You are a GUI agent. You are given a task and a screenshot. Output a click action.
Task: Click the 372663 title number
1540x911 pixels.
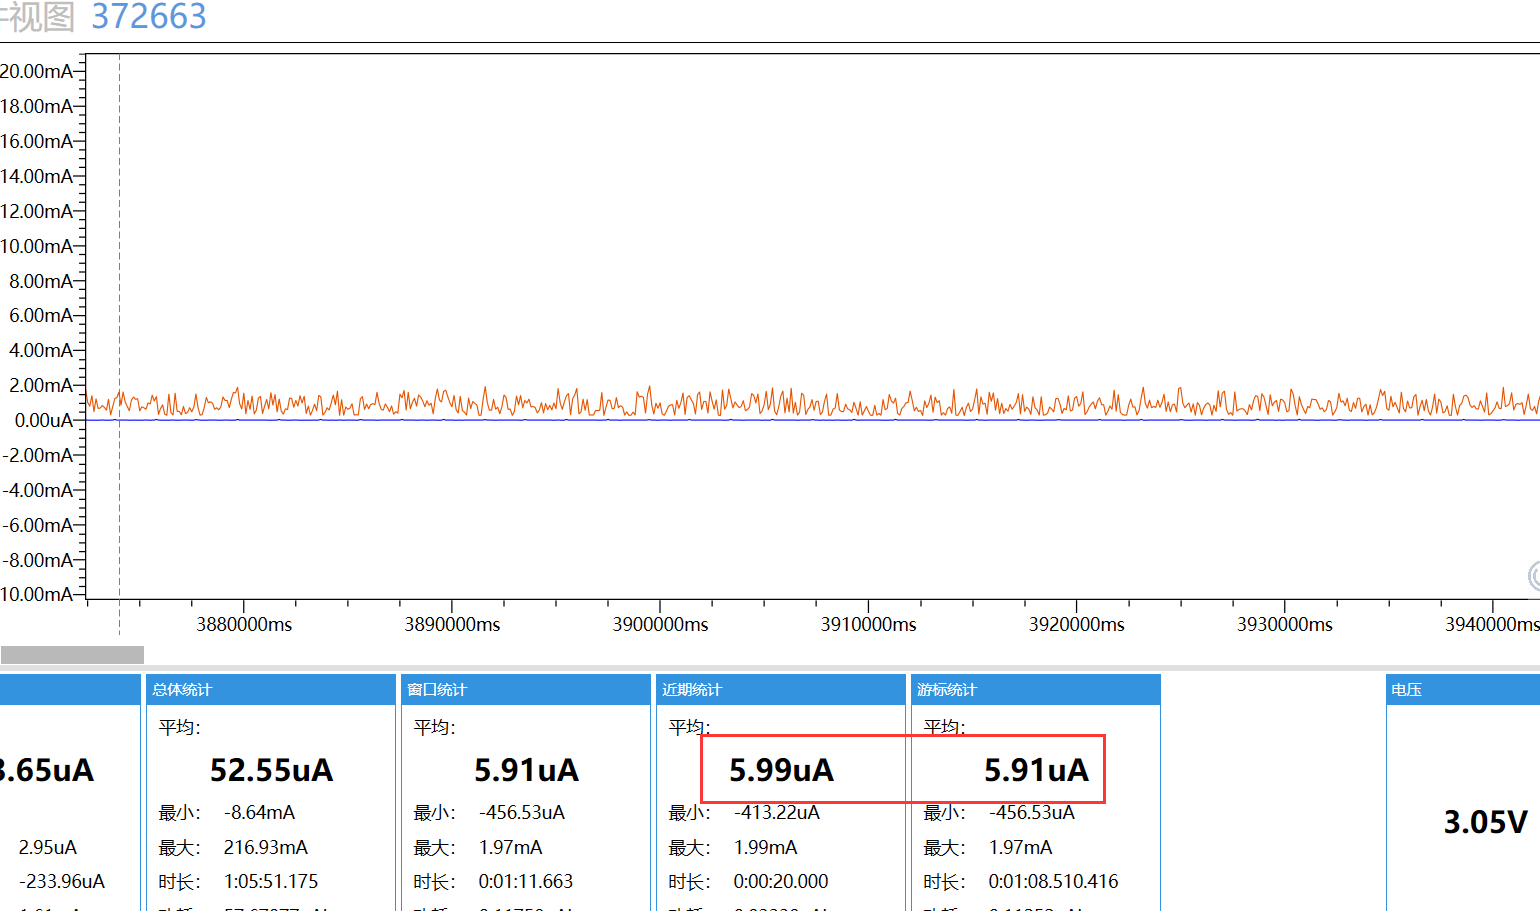148,16
